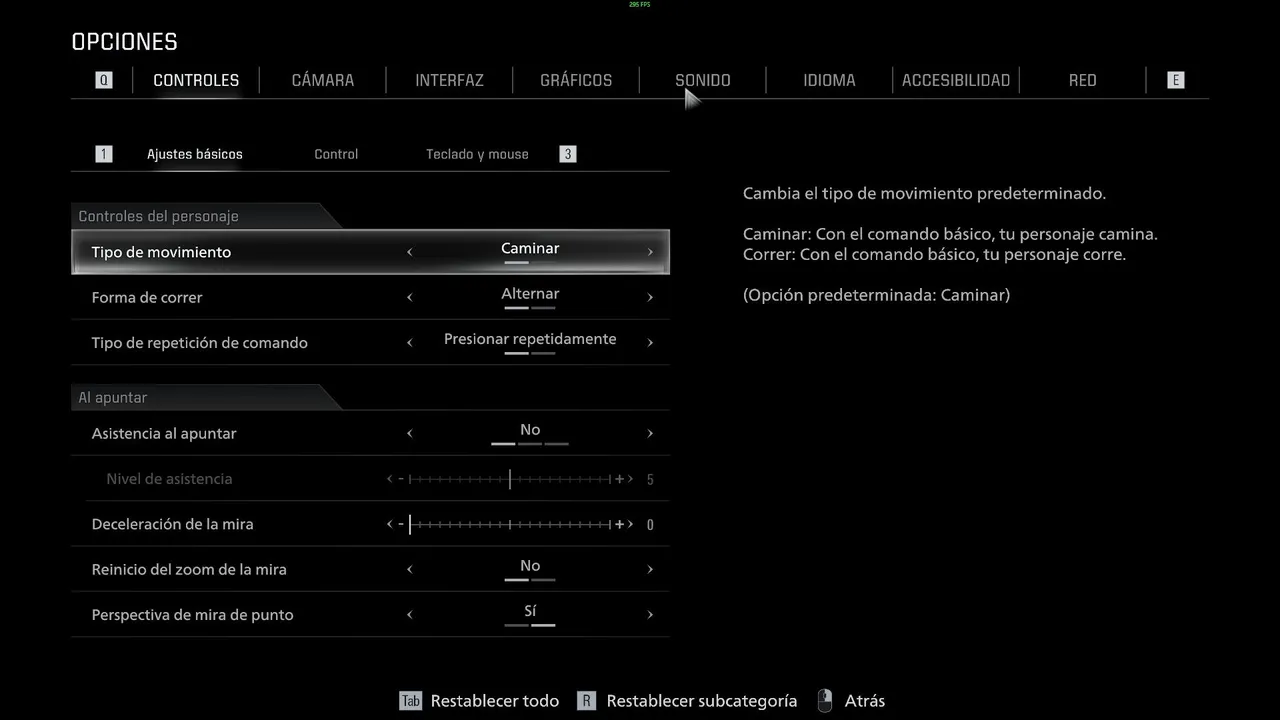
Task: Click the E key next-tab icon
Action: point(1176,80)
